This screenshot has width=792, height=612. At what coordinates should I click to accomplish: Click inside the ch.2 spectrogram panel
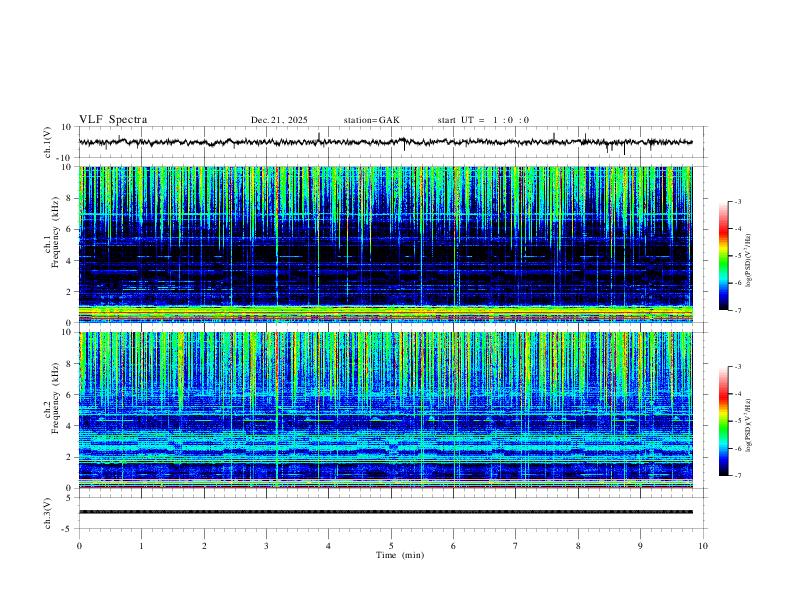(385, 410)
